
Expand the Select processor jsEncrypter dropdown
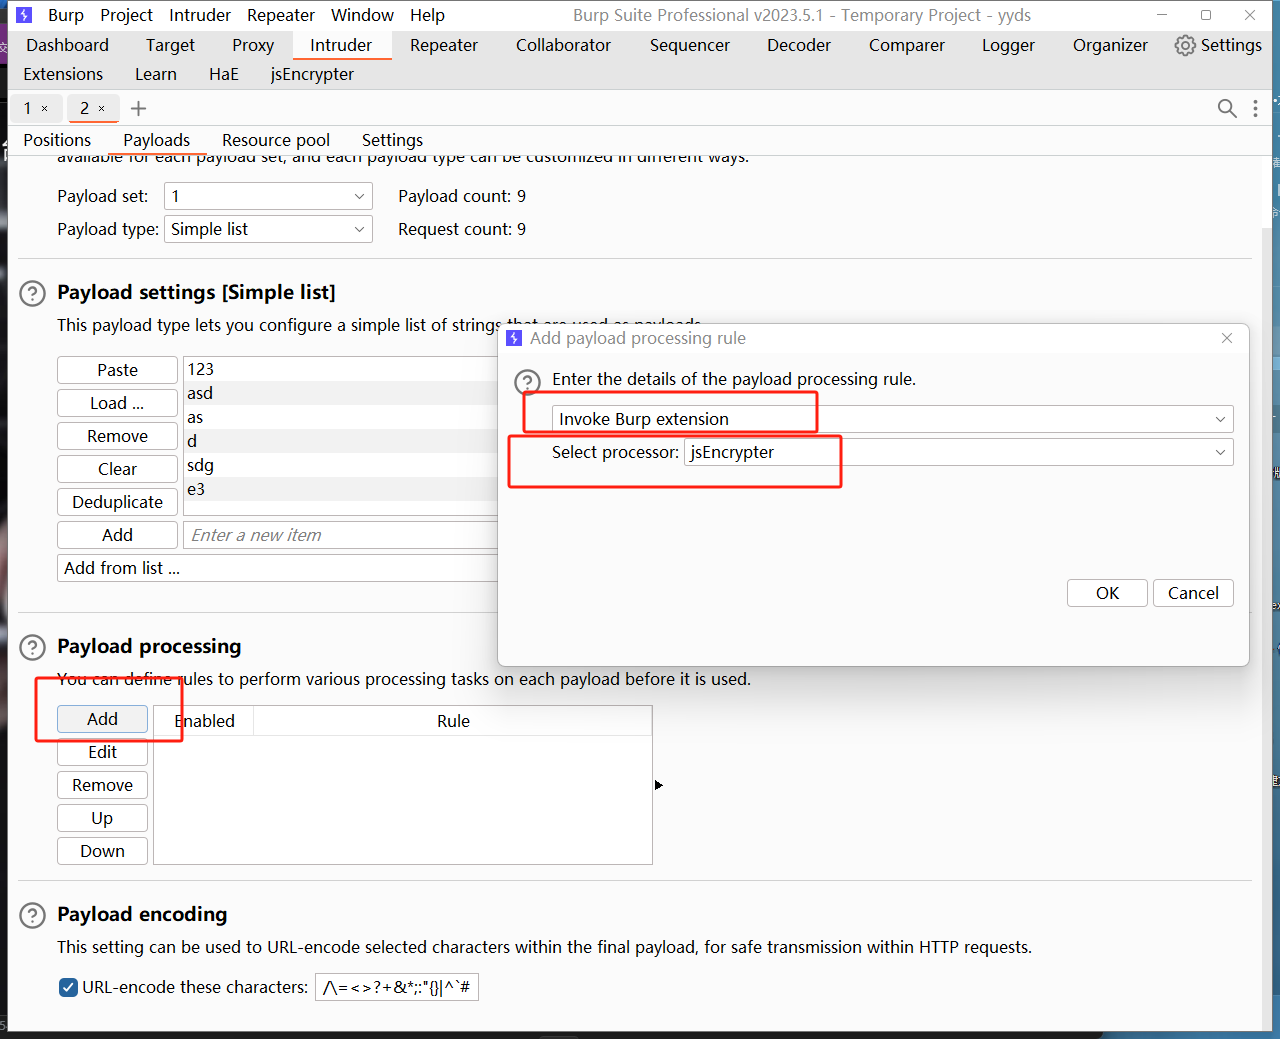959,452
